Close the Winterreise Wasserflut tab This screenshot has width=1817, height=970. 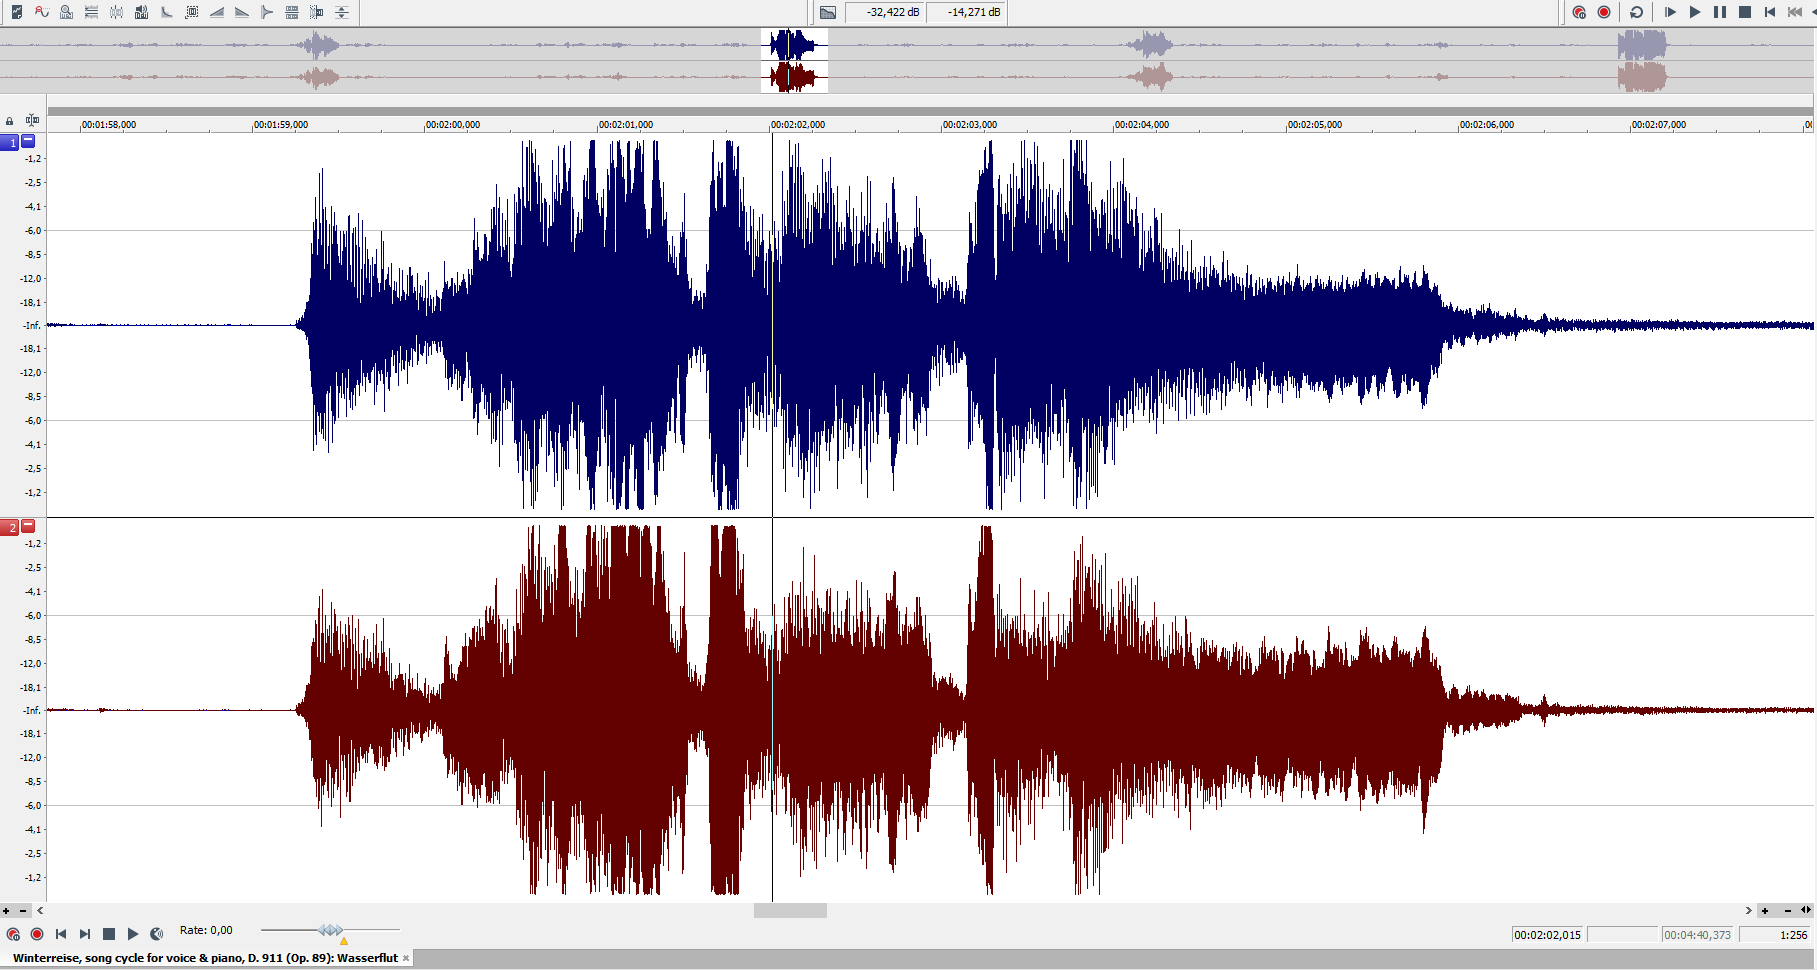[406, 958]
